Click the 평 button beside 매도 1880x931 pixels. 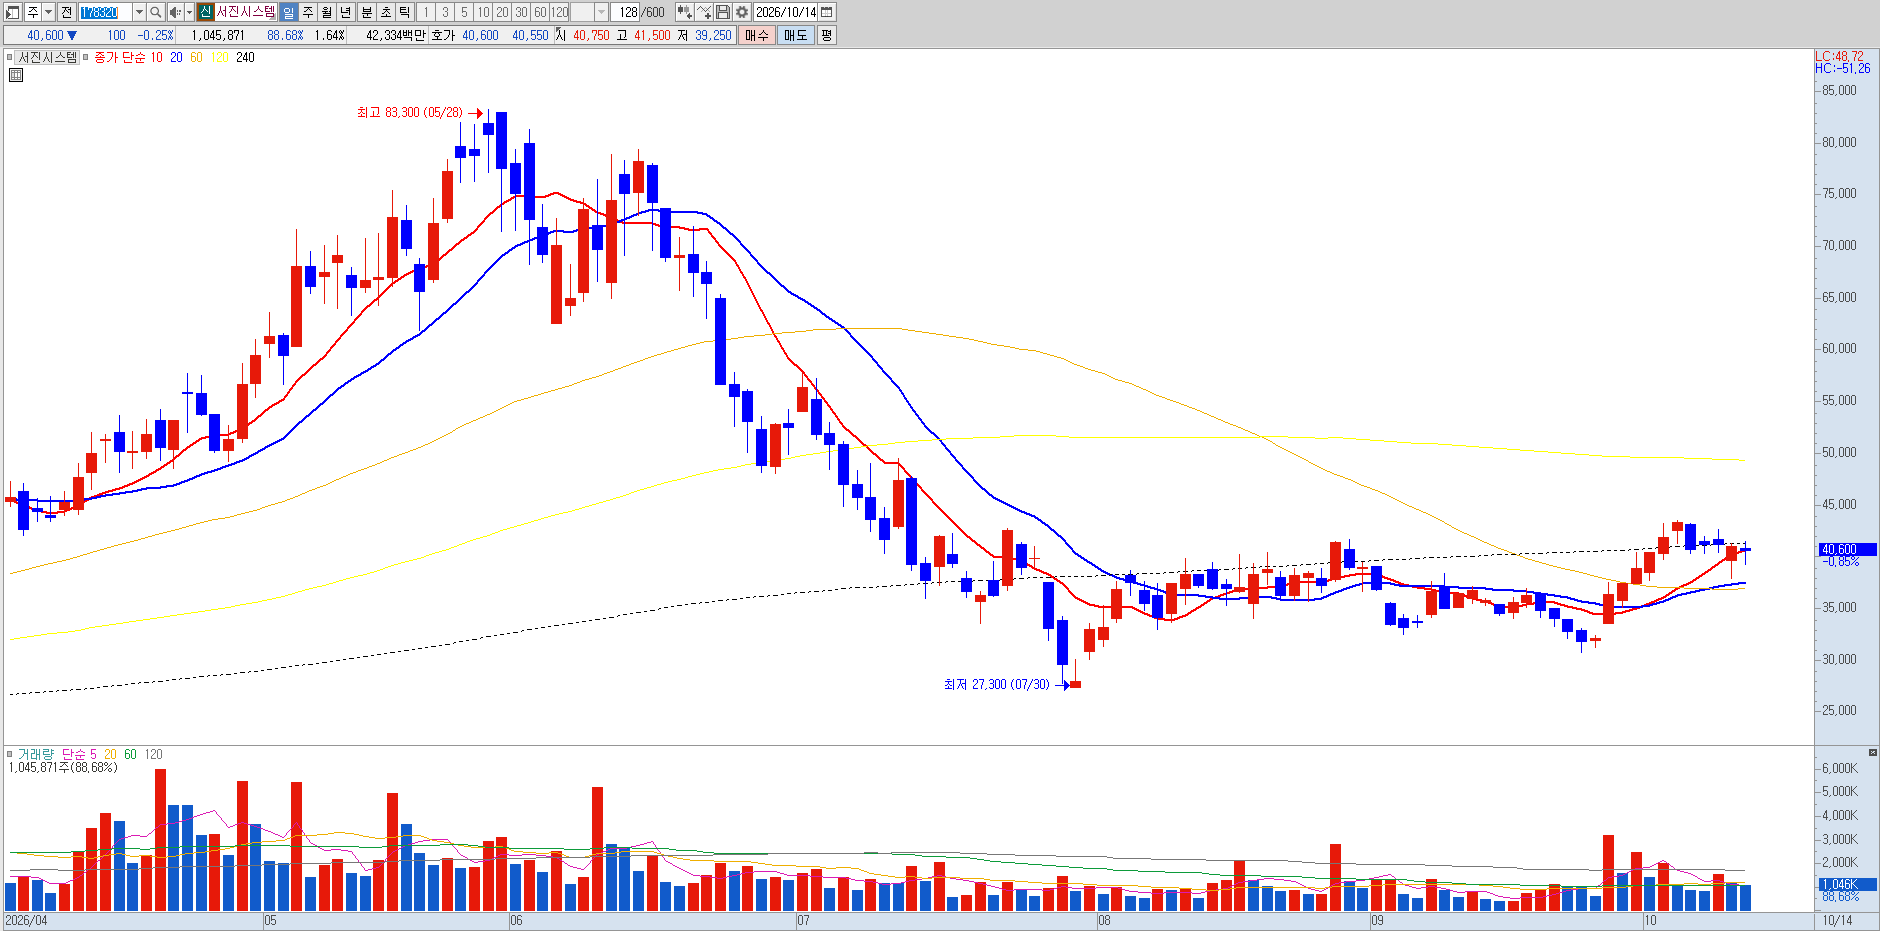pos(826,35)
